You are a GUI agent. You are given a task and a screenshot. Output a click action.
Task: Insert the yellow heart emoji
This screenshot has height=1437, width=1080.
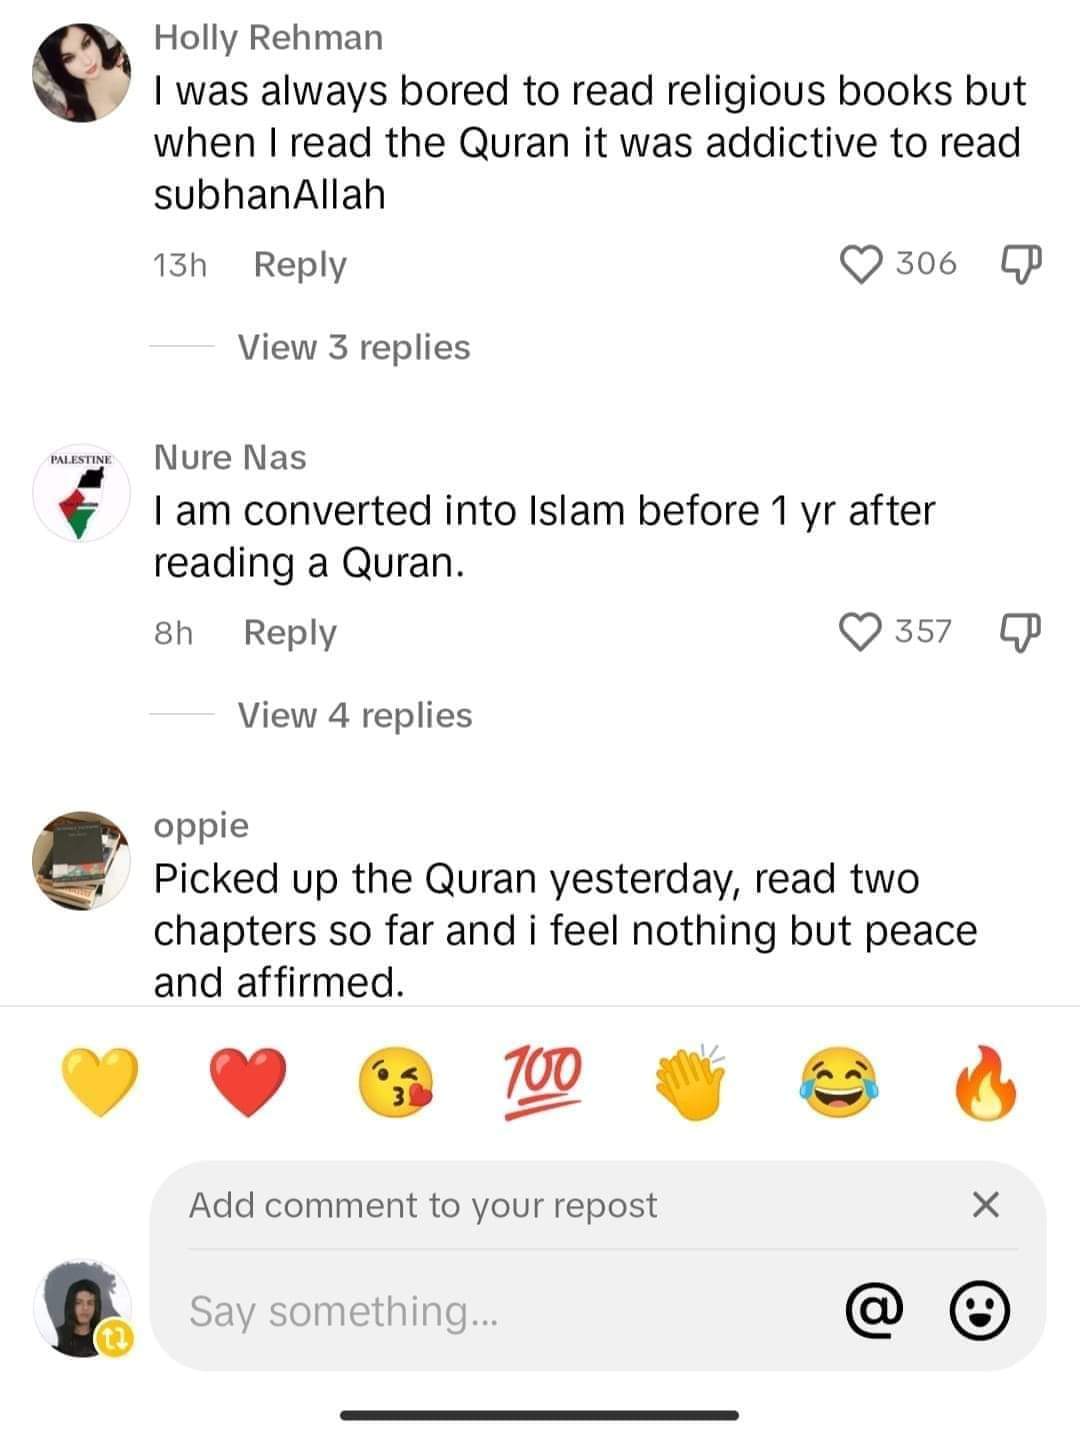point(100,1081)
